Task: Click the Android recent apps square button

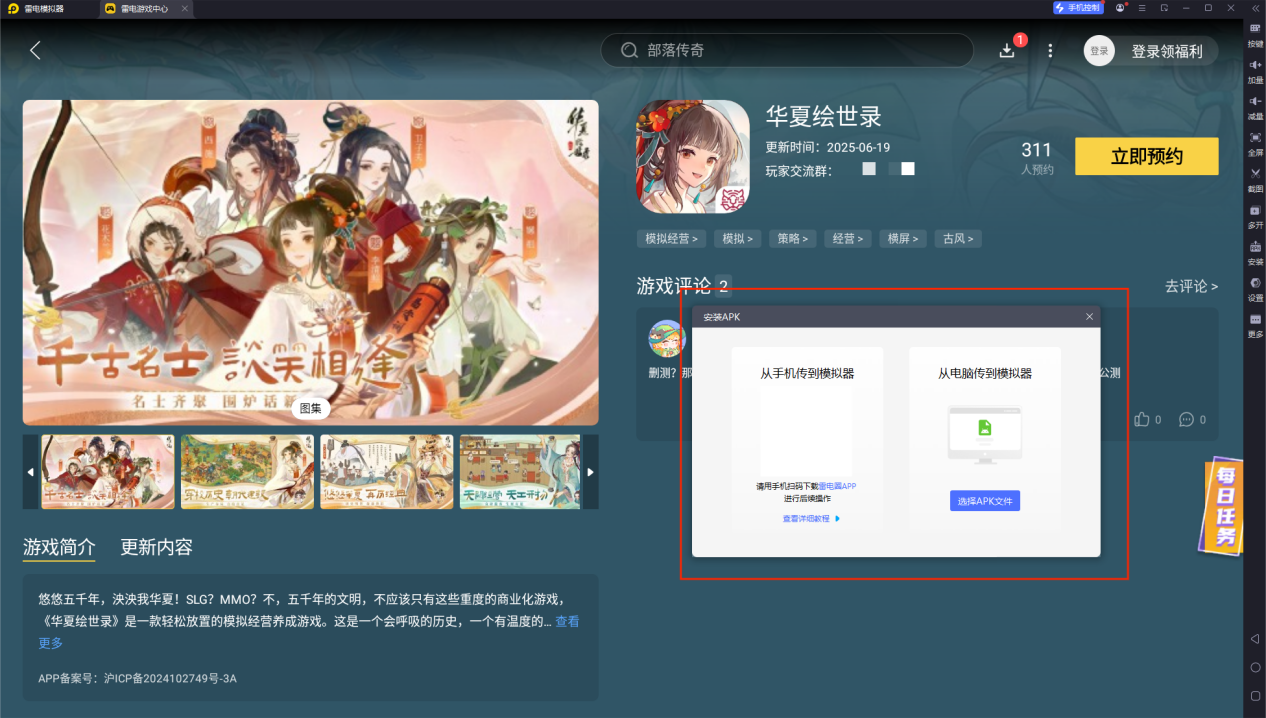Action: (1255, 695)
